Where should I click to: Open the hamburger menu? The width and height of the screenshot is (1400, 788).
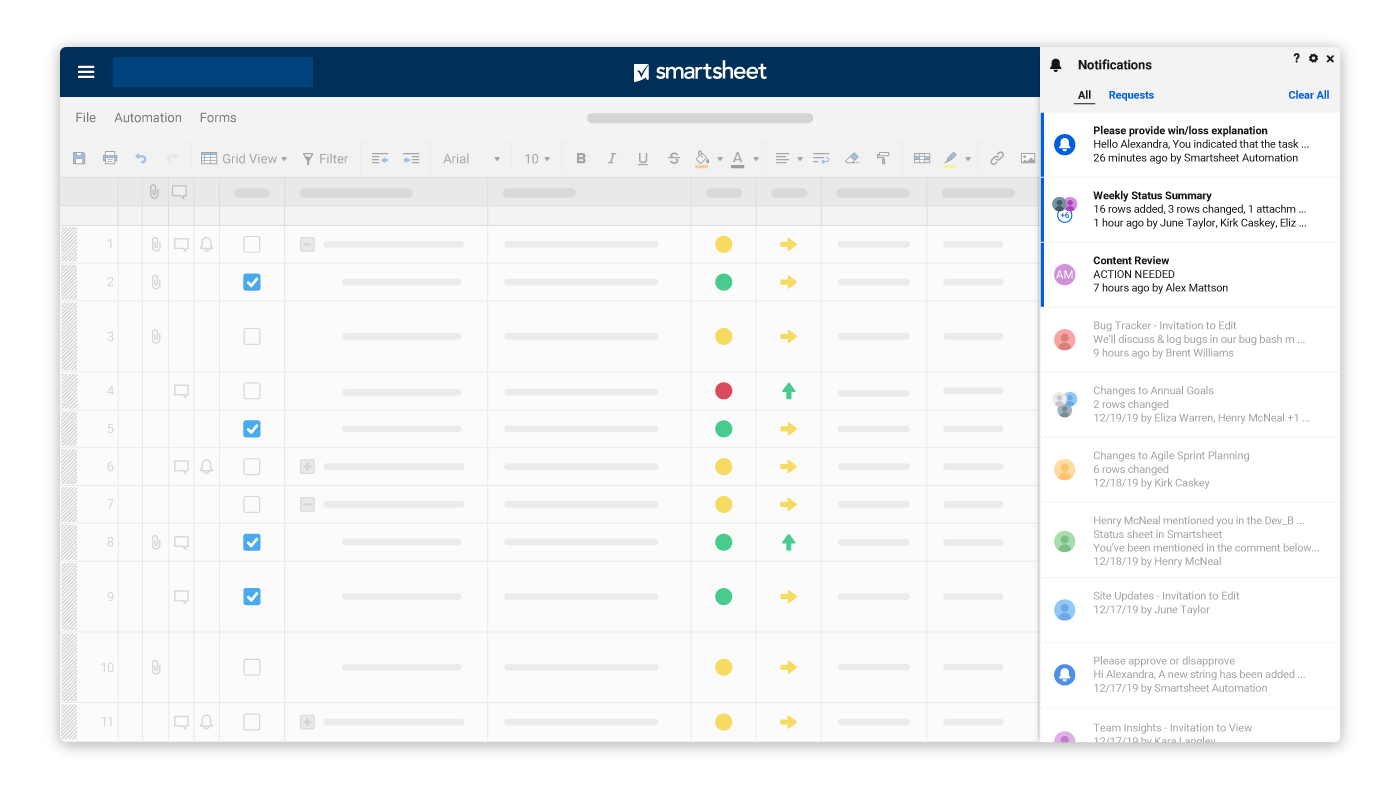[x=86, y=72]
